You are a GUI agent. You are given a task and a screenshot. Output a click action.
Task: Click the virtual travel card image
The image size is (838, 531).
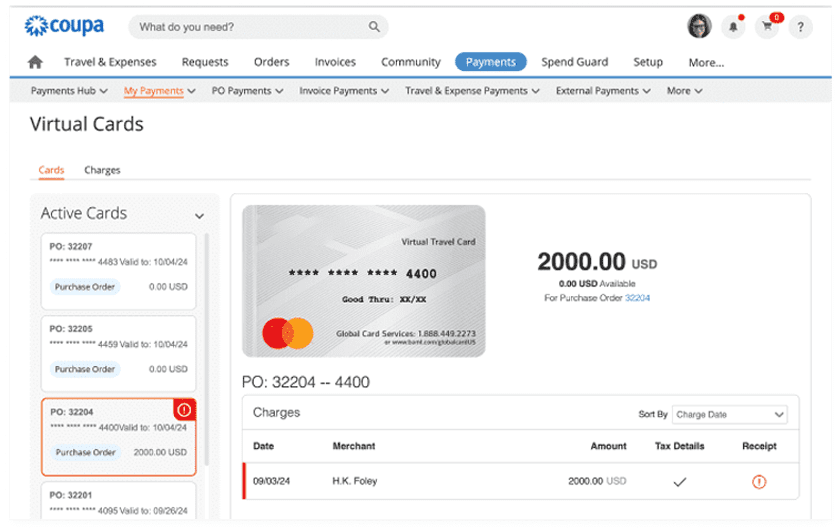[363, 281]
